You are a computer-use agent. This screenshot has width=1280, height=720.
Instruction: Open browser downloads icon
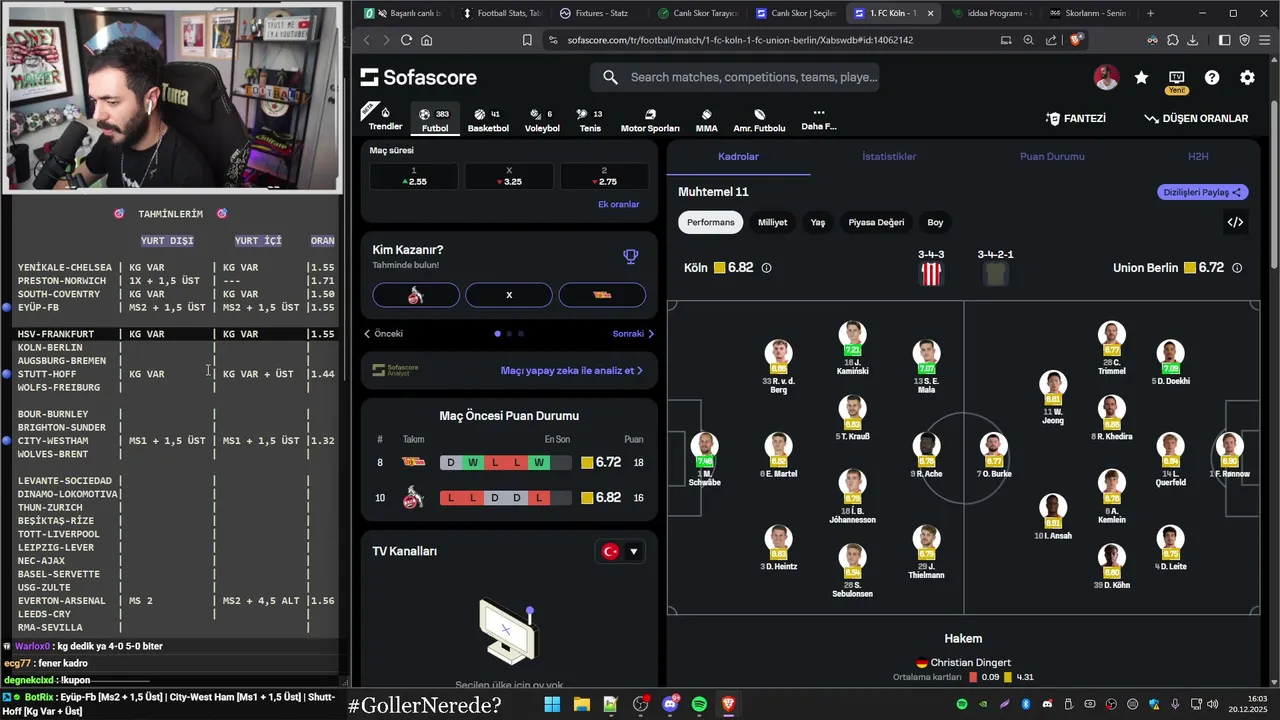point(1193,40)
